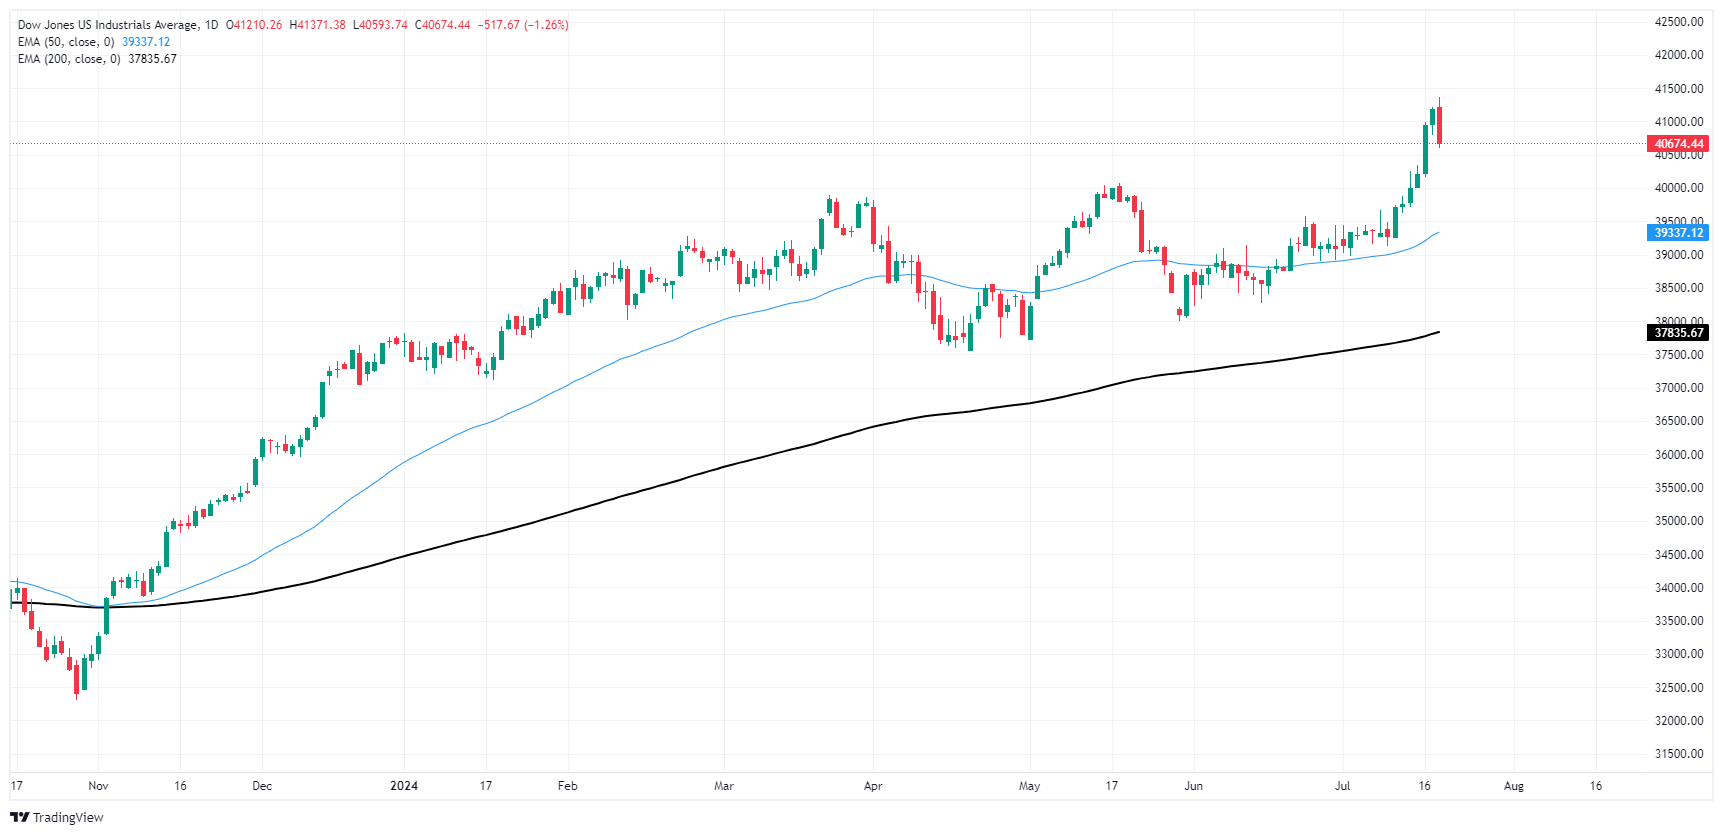The image size is (1723, 835).
Task: Click the 35000.00 level on price axis
Action: point(1679,521)
